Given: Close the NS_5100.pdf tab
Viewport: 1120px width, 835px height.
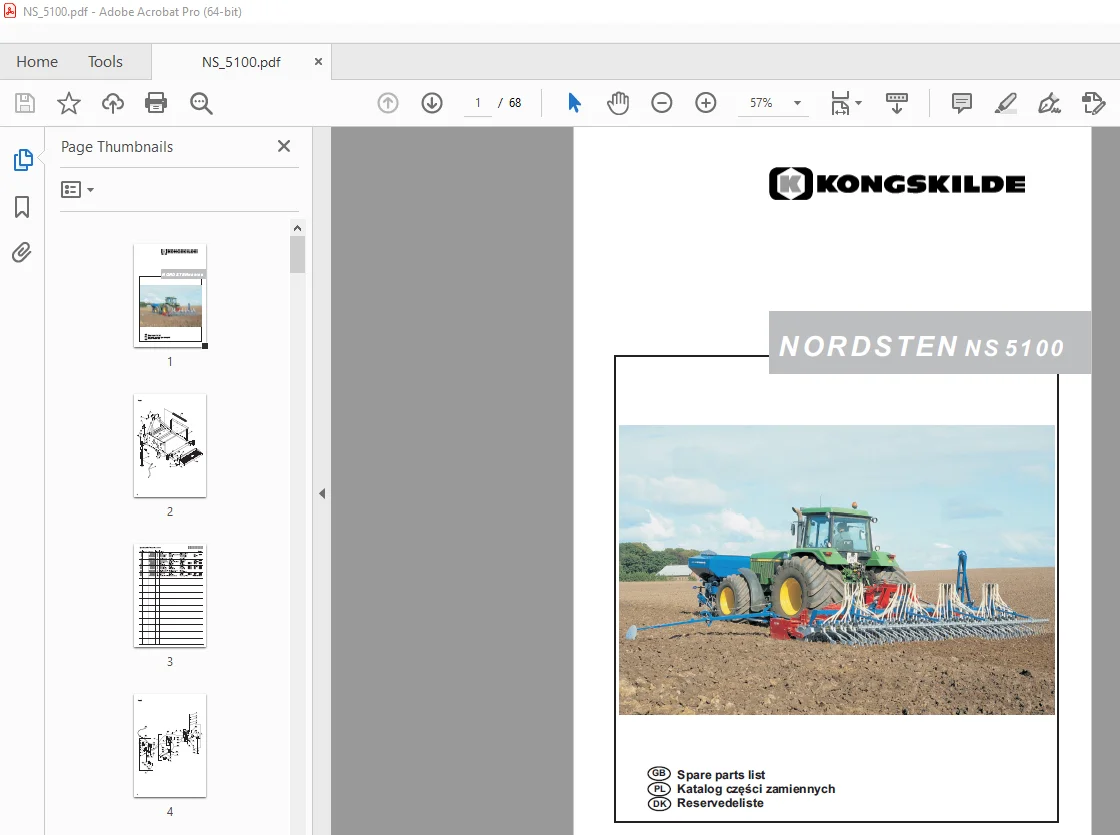Looking at the screenshot, I should point(319,62).
